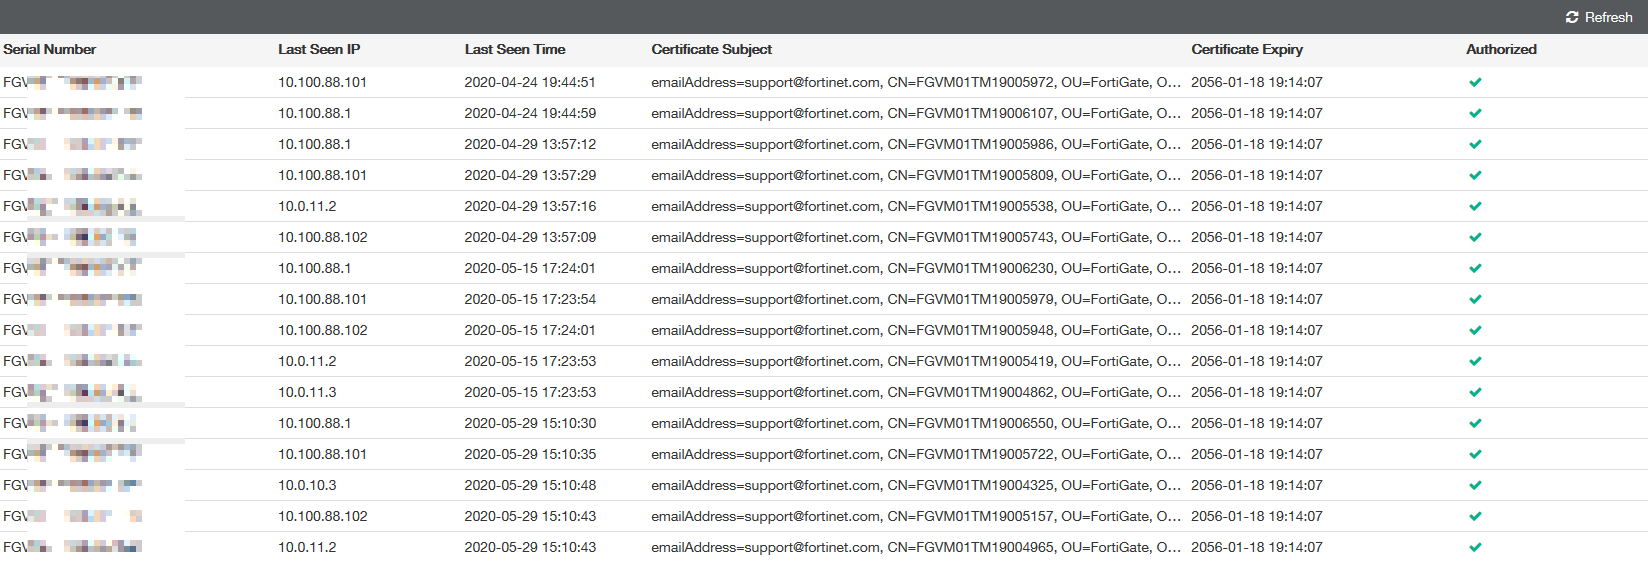Click authorized checkmark for CN=FGVM01TM19006230 row
The width and height of the screenshot is (1648, 562).
click(x=1475, y=268)
